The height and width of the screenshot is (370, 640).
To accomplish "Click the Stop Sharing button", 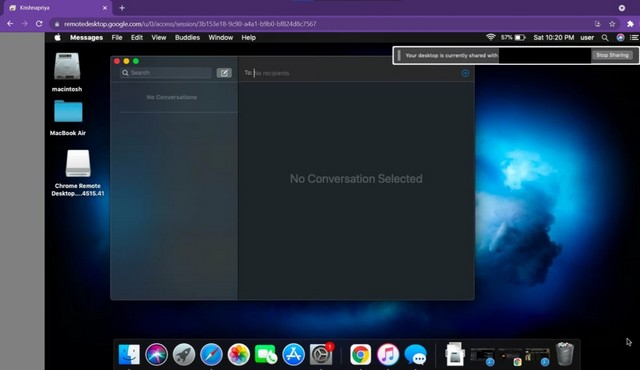I will pyautogui.click(x=612, y=55).
